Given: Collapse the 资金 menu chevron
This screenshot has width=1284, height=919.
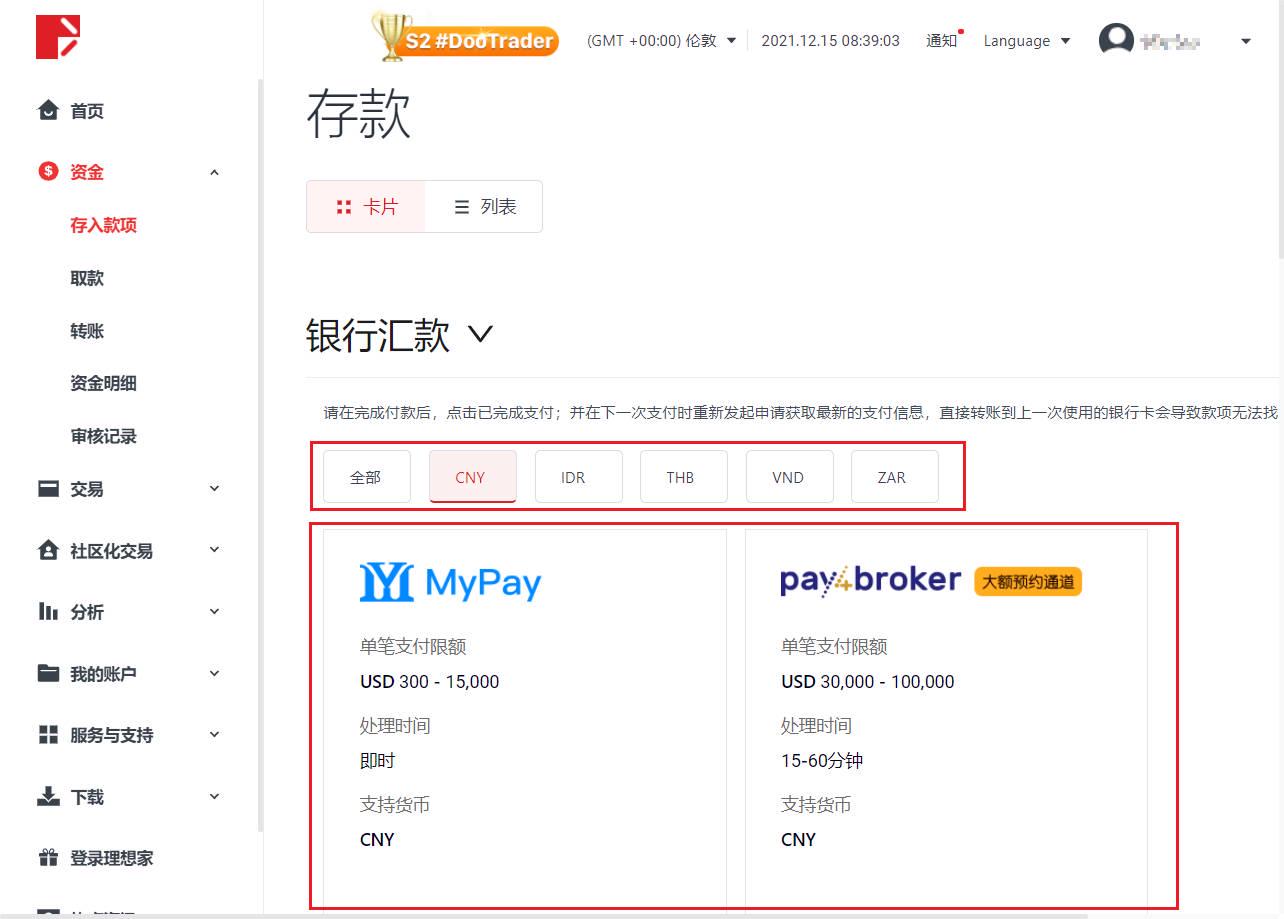Looking at the screenshot, I should [214, 172].
